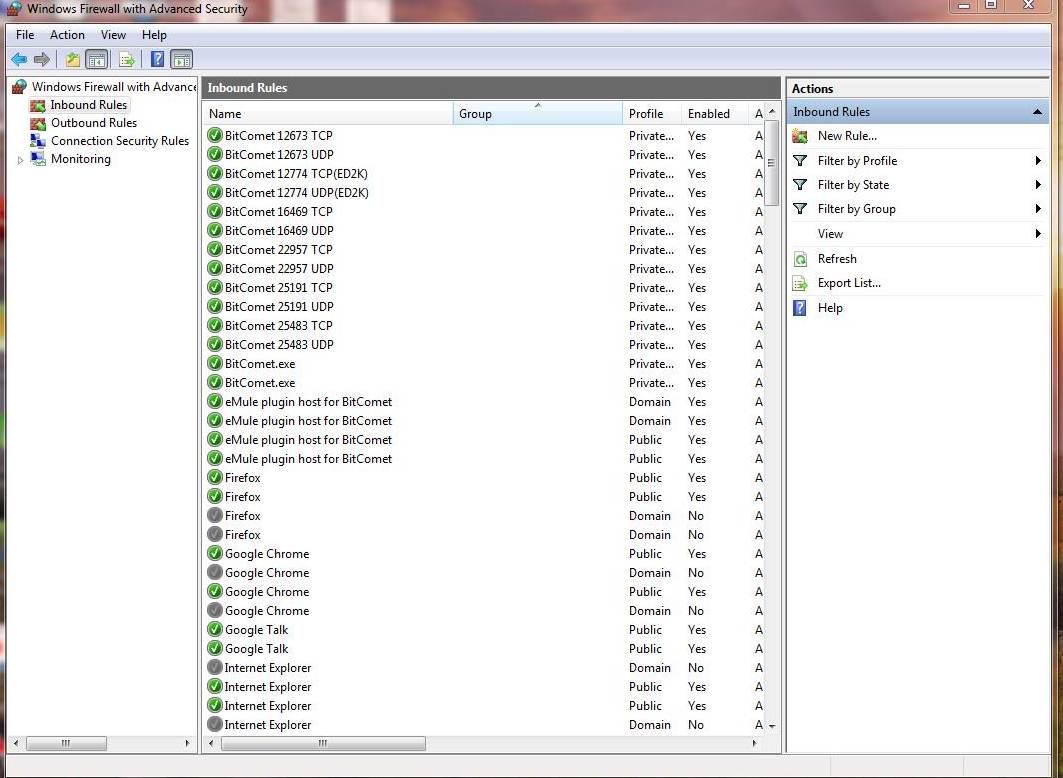The image size is (1063, 778).
Task: Sort by the Enabled column header
Action: click(715, 114)
